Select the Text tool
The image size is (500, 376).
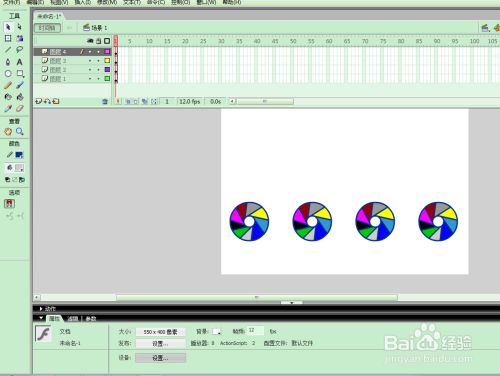(x=20, y=62)
